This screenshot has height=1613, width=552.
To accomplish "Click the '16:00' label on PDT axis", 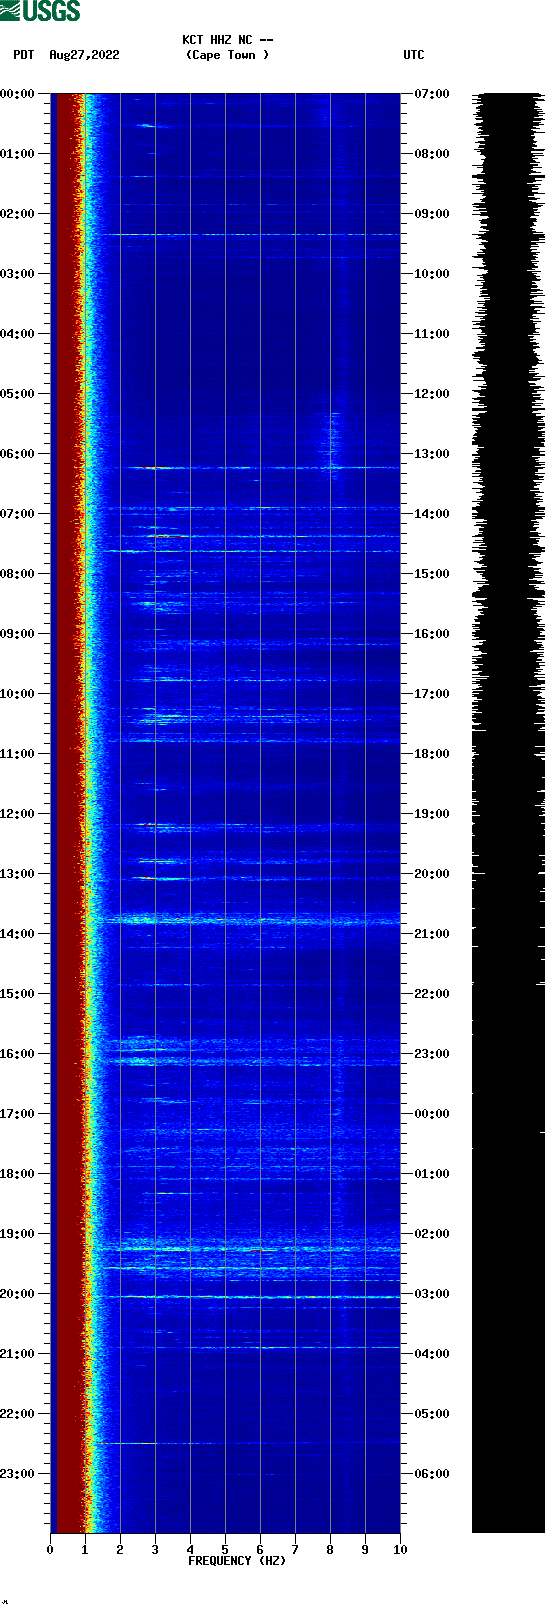I will click(x=18, y=1054).
